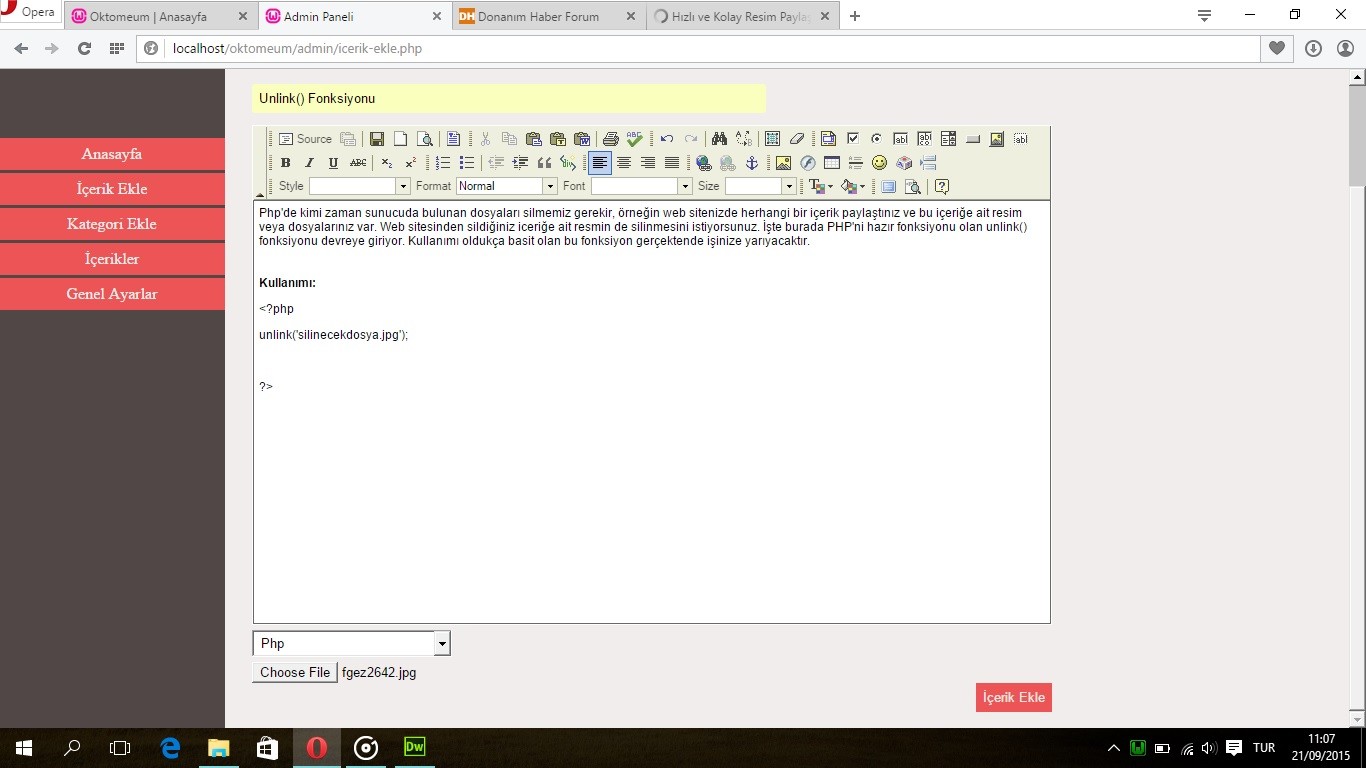Maximize the editor size icon
Image resolution: width=1366 pixels, height=768 pixels.
click(888, 186)
